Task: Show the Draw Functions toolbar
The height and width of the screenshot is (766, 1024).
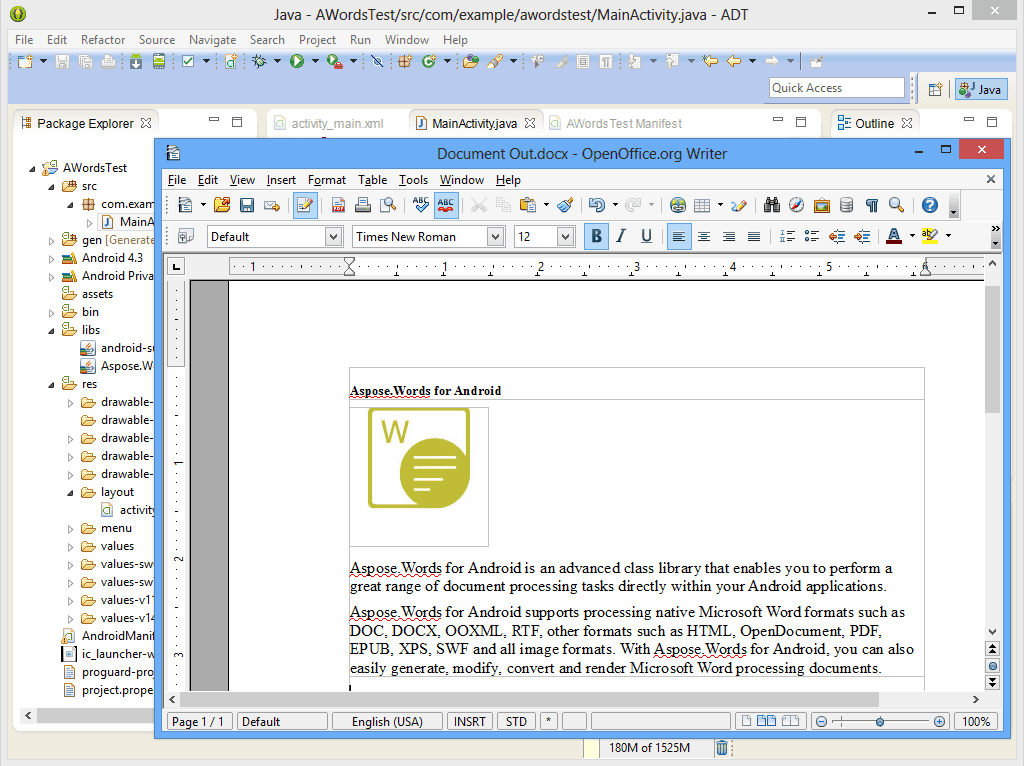Action: point(739,205)
